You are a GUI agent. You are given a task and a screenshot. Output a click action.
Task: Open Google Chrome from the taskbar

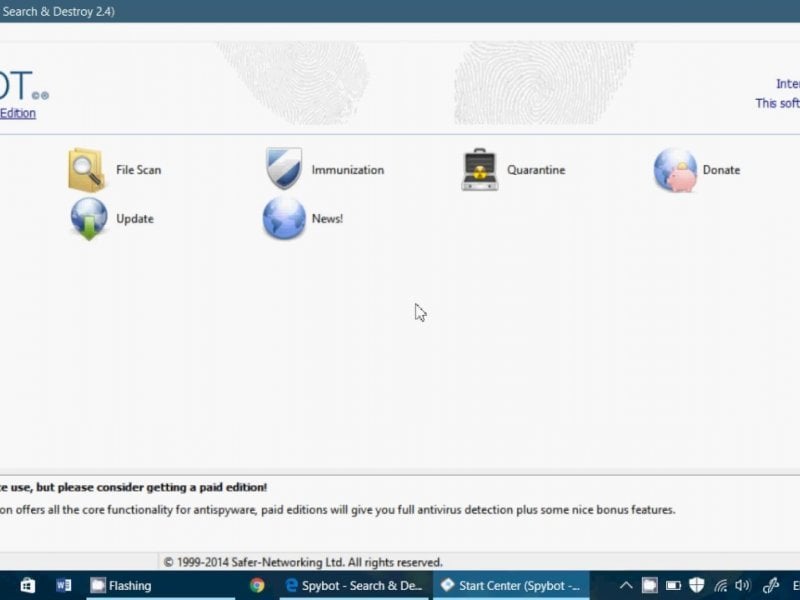point(257,585)
